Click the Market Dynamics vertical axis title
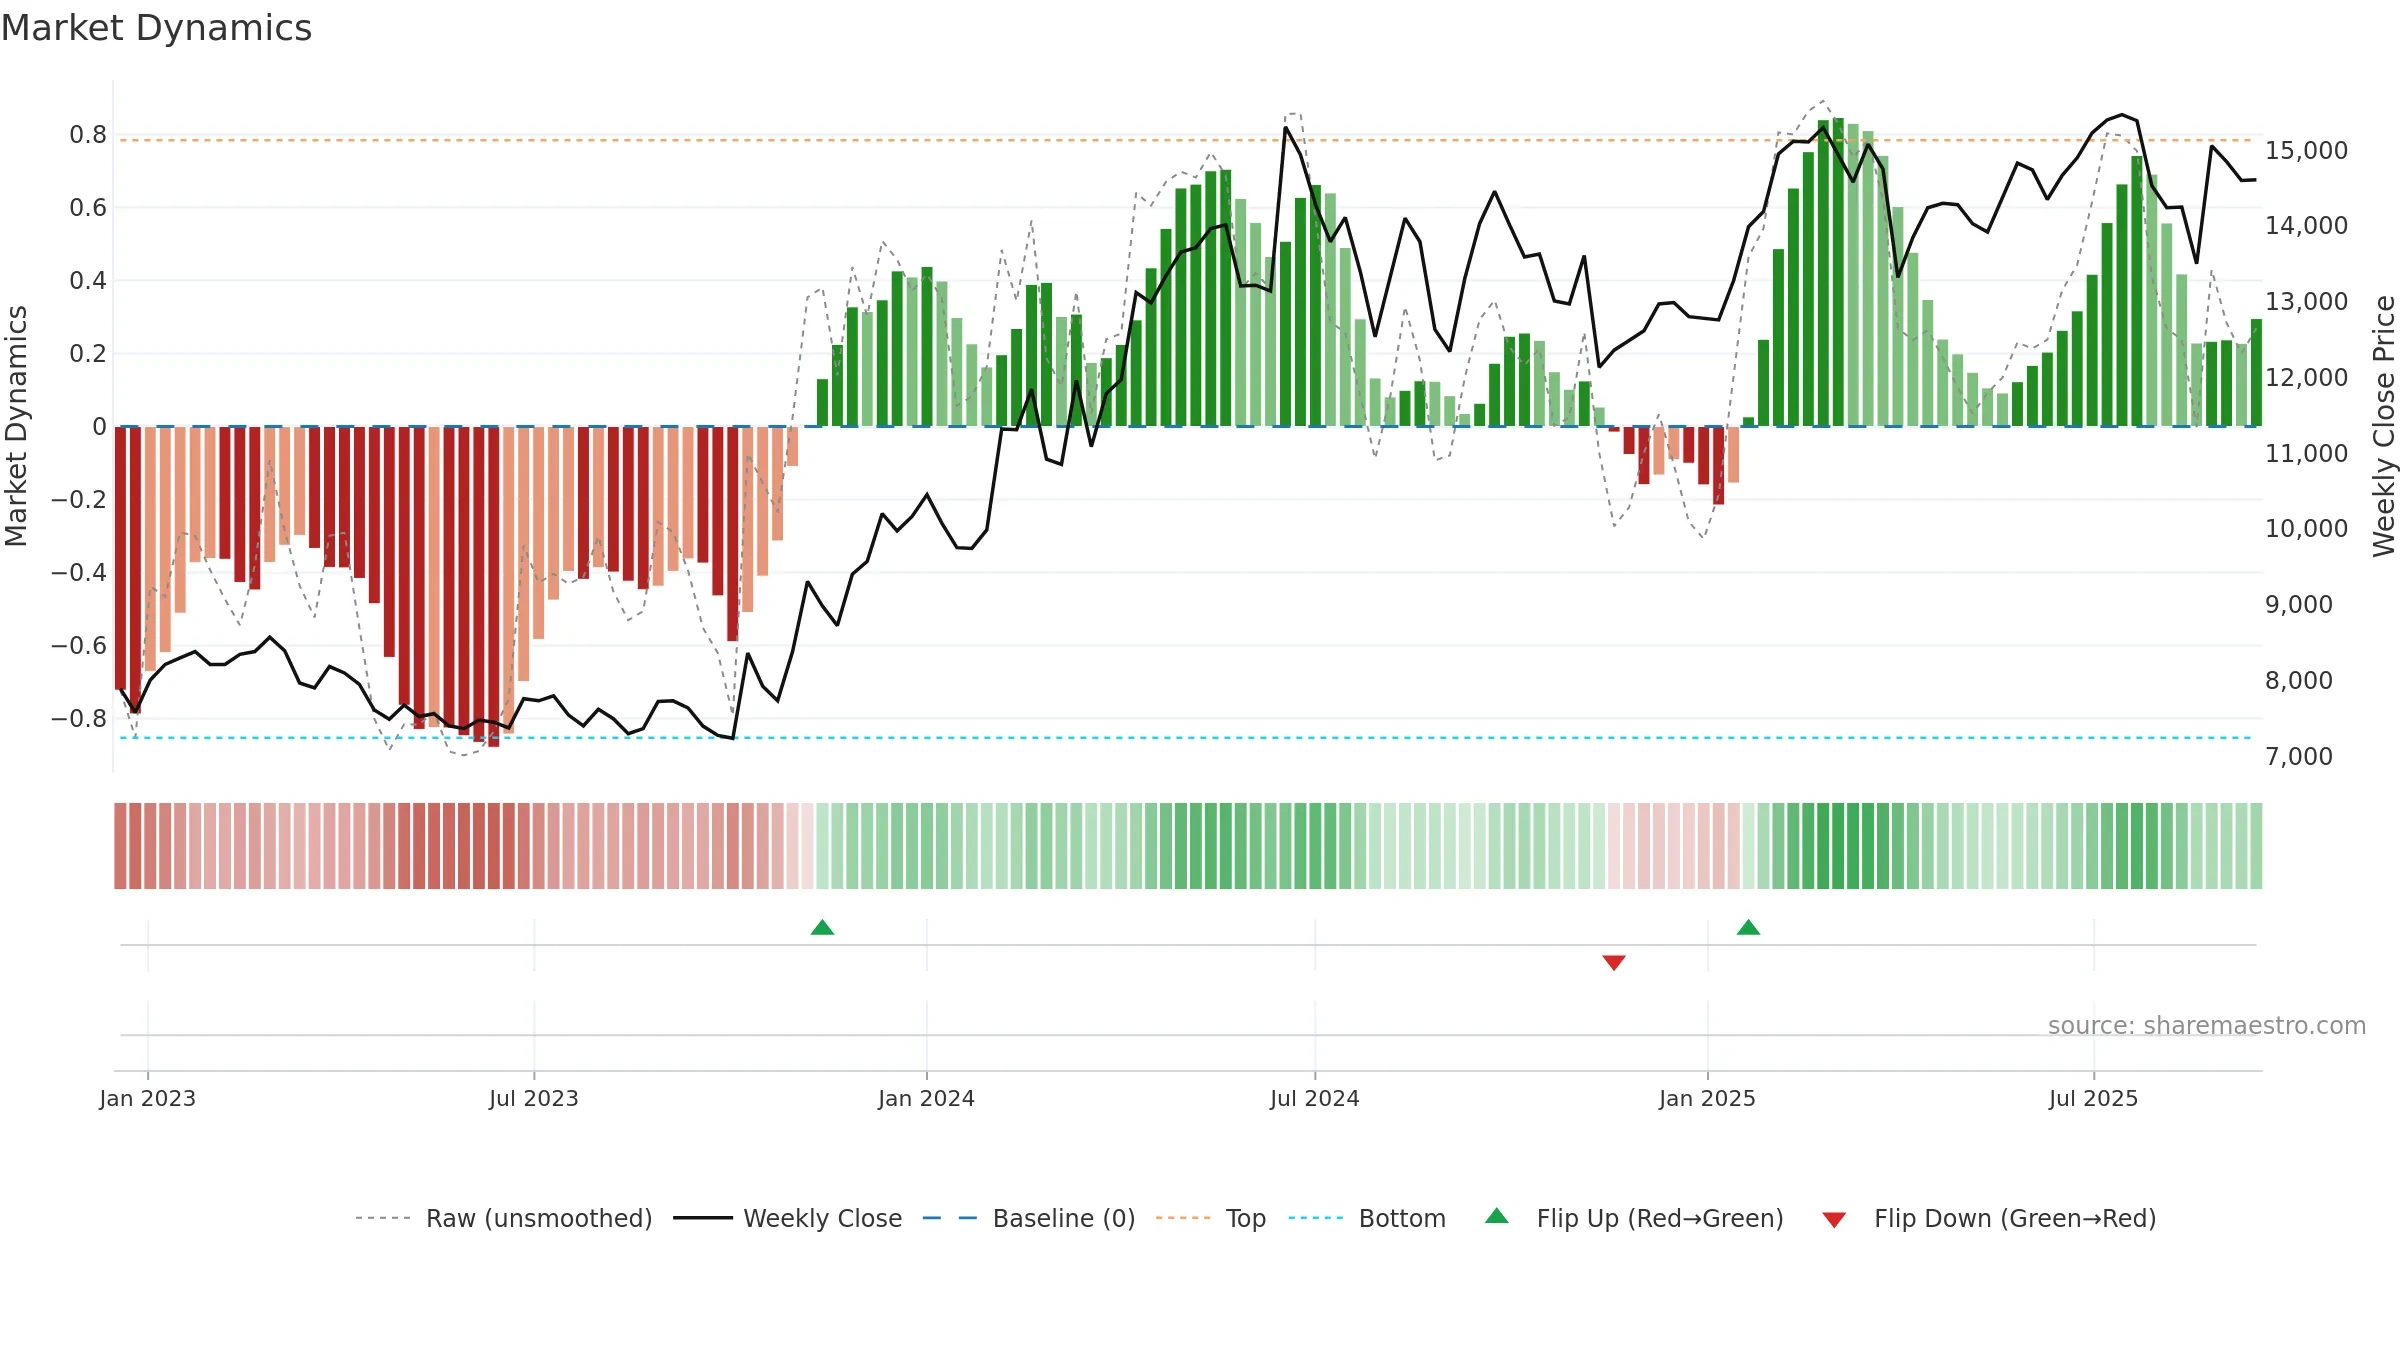 pos(16,426)
